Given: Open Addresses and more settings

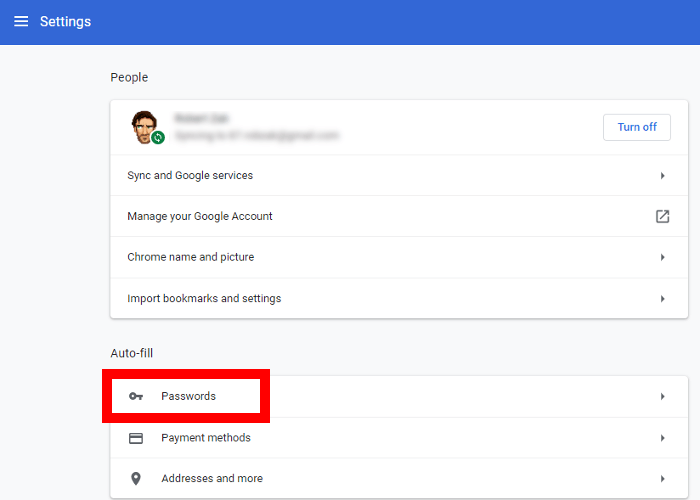Looking at the screenshot, I should [399, 479].
